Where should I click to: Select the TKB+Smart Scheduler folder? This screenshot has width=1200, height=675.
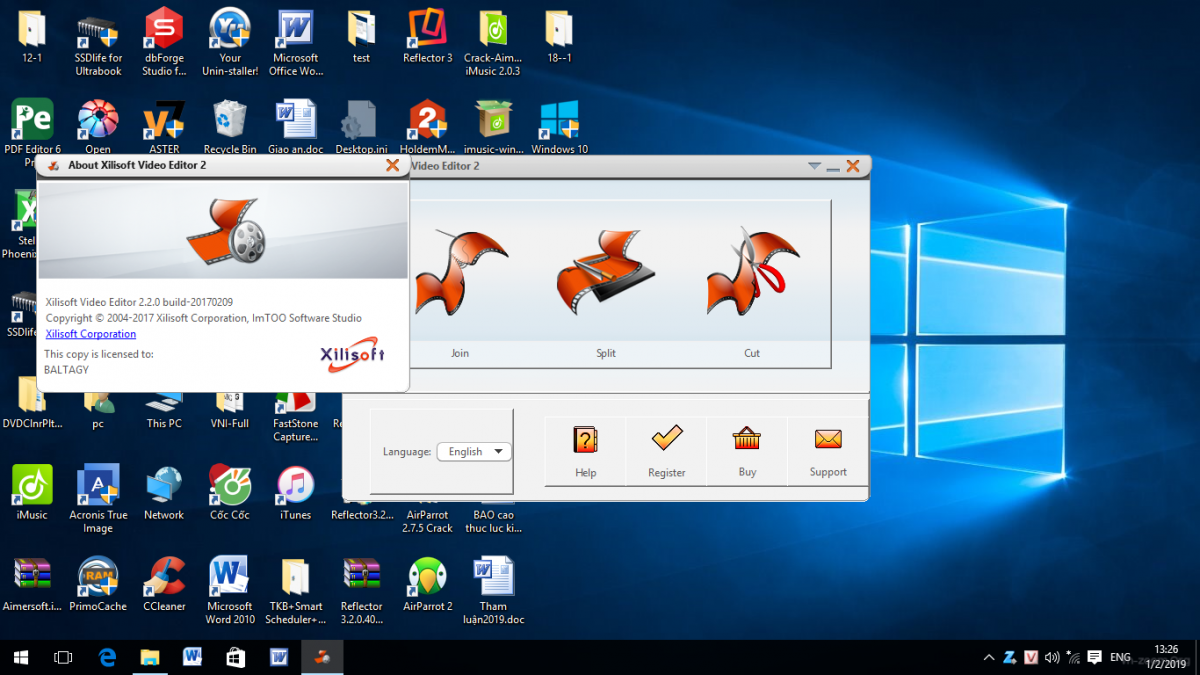pyautogui.click(x=296, y=590)
